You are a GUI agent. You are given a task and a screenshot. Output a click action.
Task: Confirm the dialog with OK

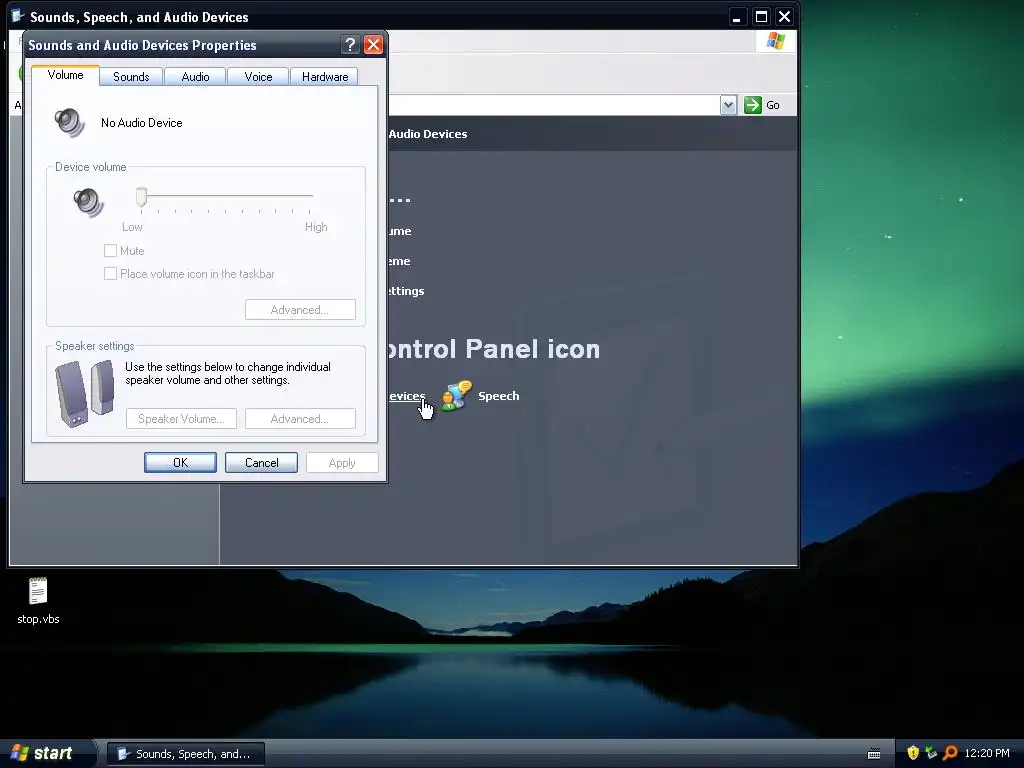[x=180, y=462]
